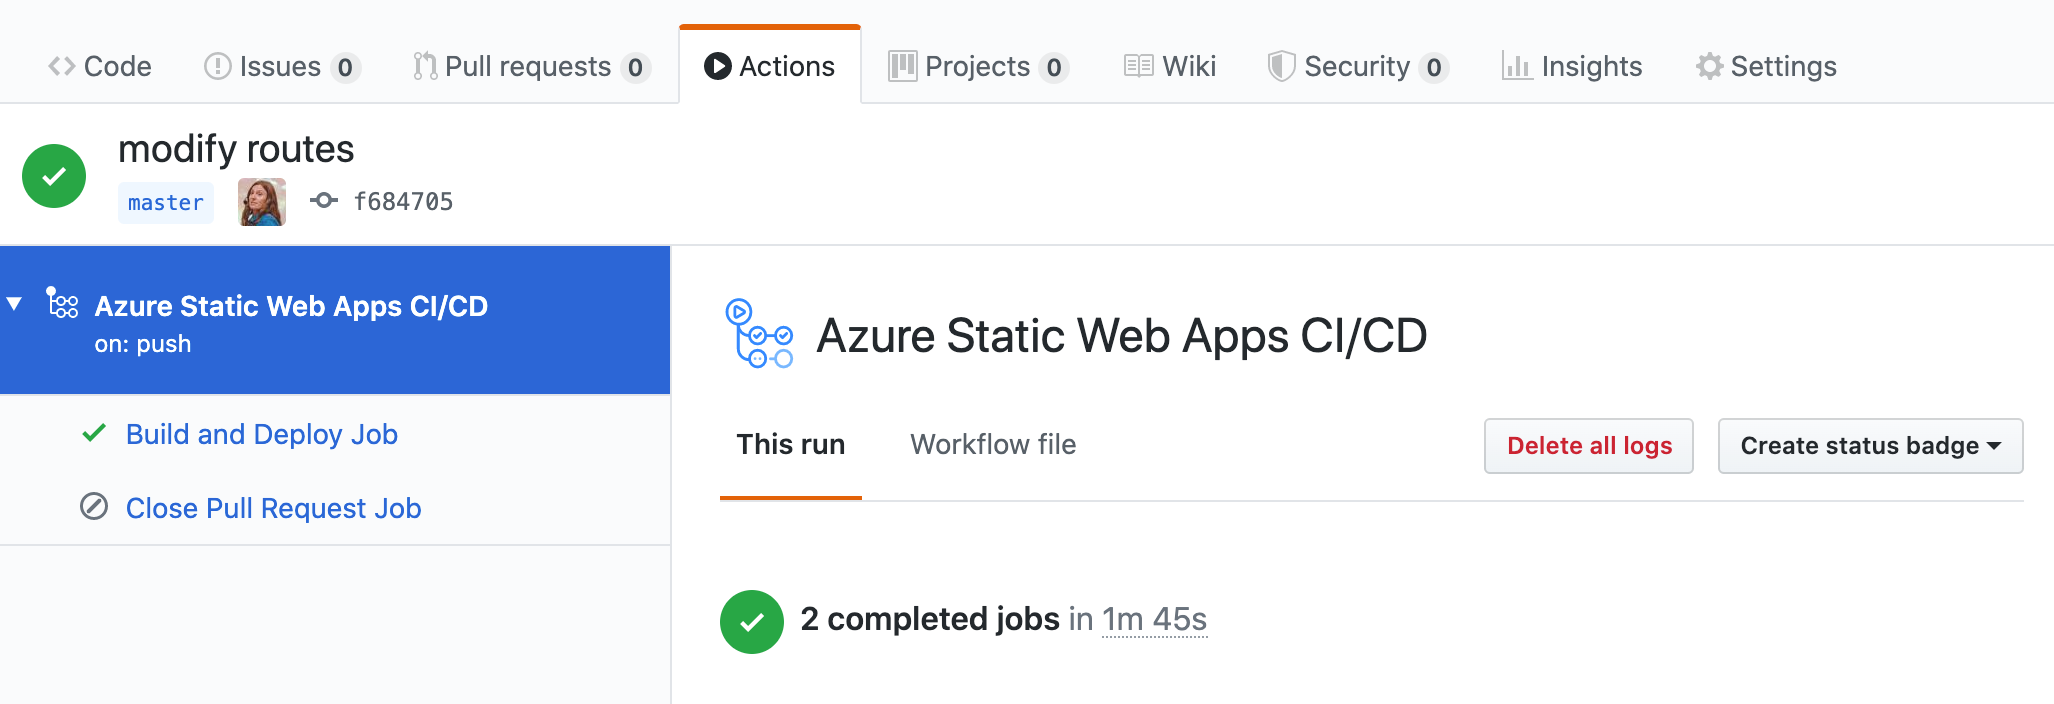Click the Insights bar graph icon
Viewport: 2054px width, 704px height.
(1517, 66)
